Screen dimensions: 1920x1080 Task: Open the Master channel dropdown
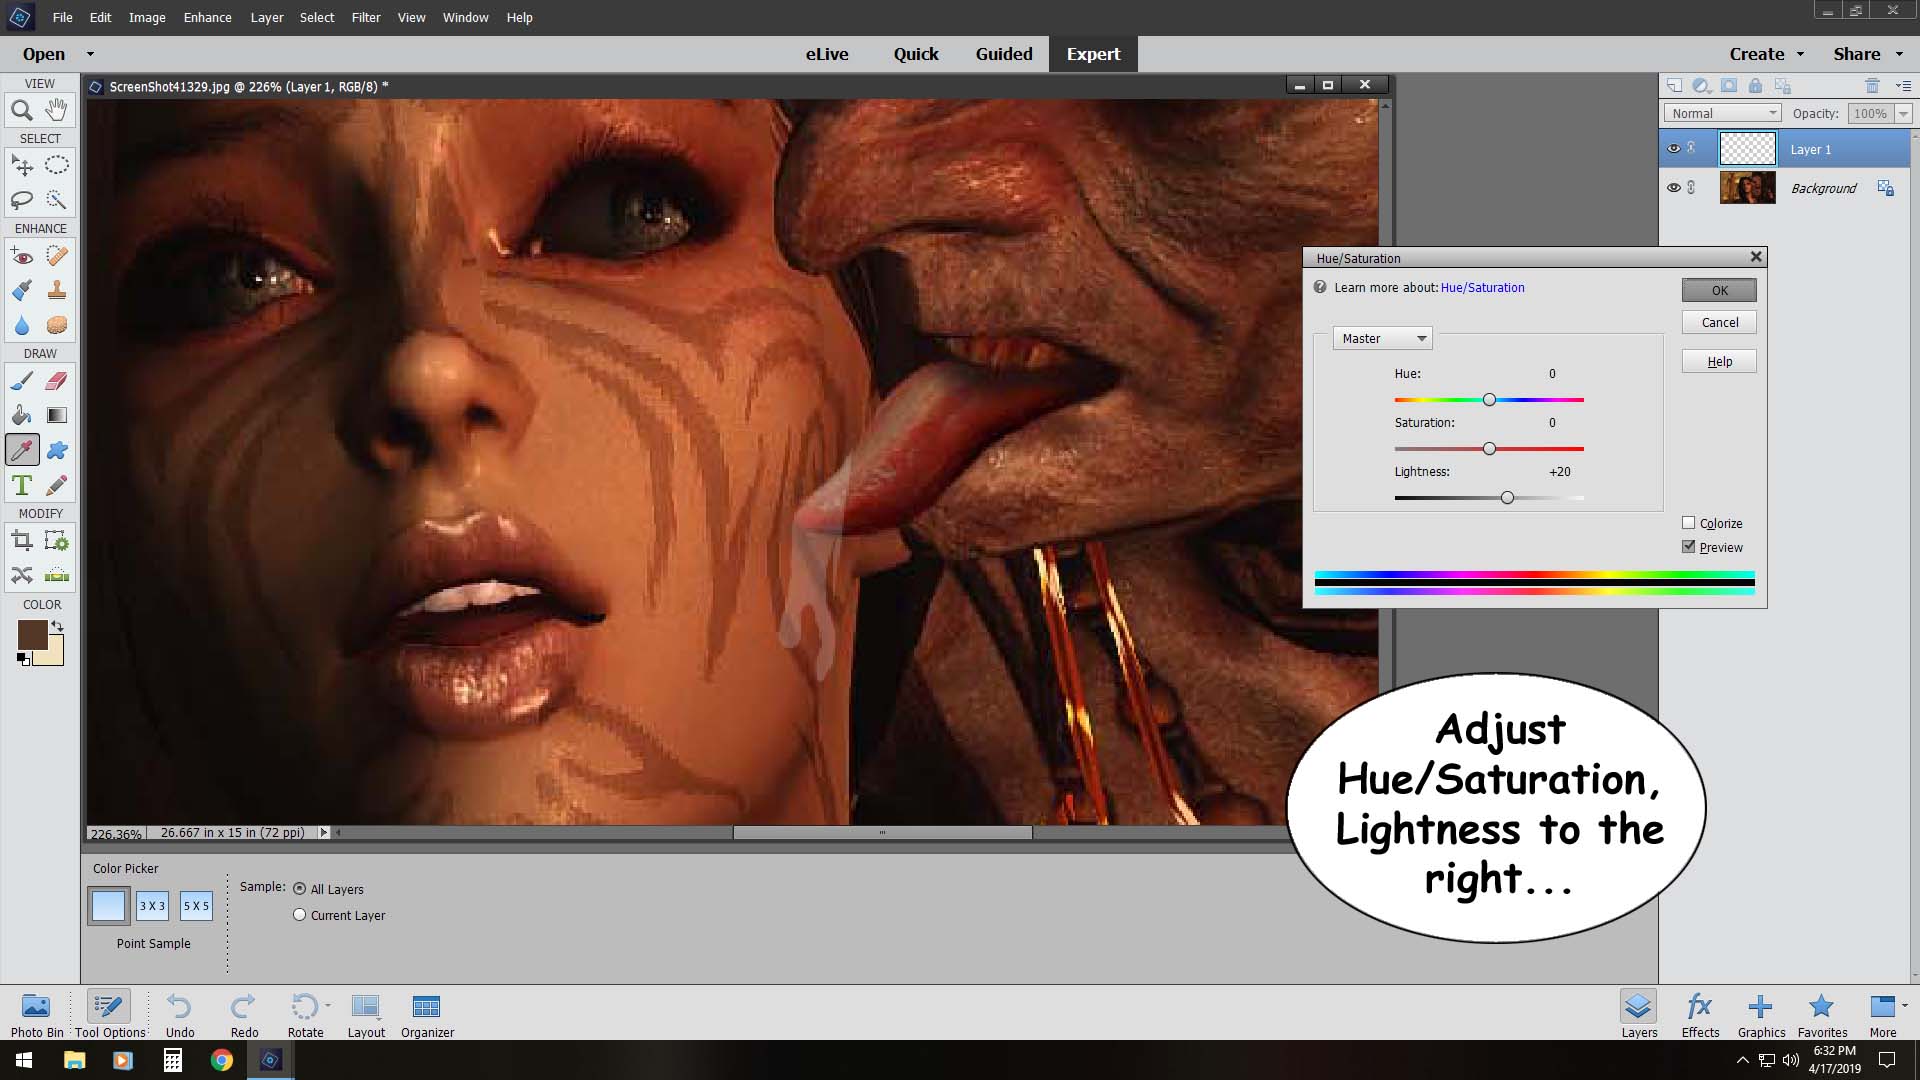[1383, 338]
